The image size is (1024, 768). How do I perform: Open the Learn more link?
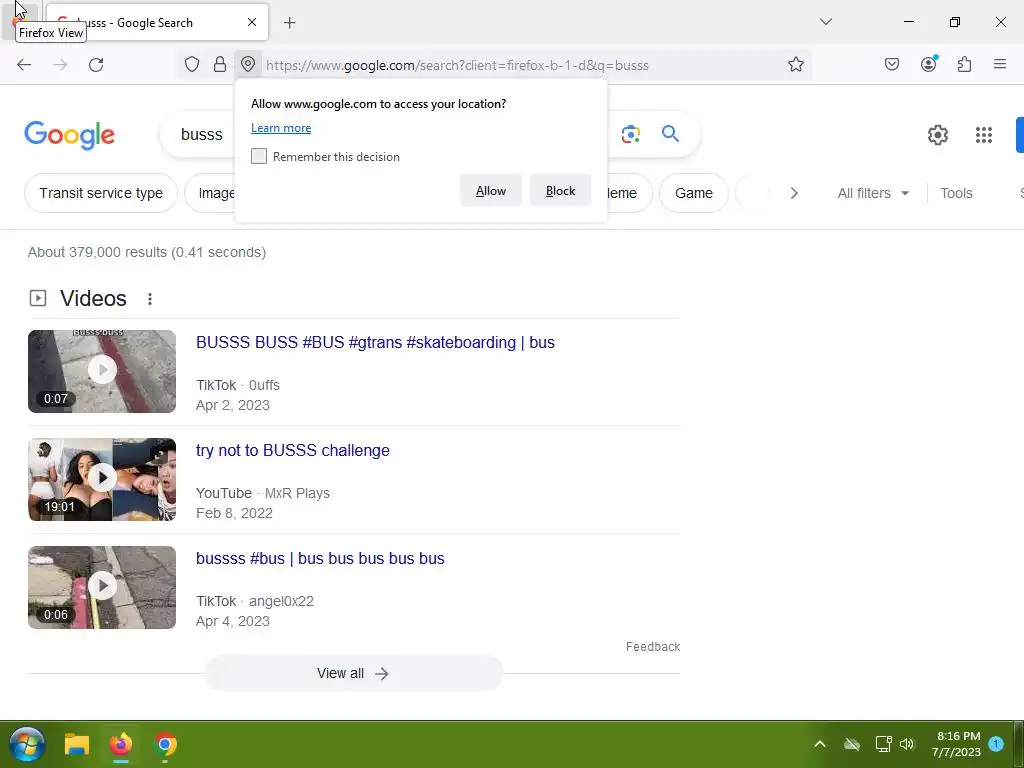[281, 128]
